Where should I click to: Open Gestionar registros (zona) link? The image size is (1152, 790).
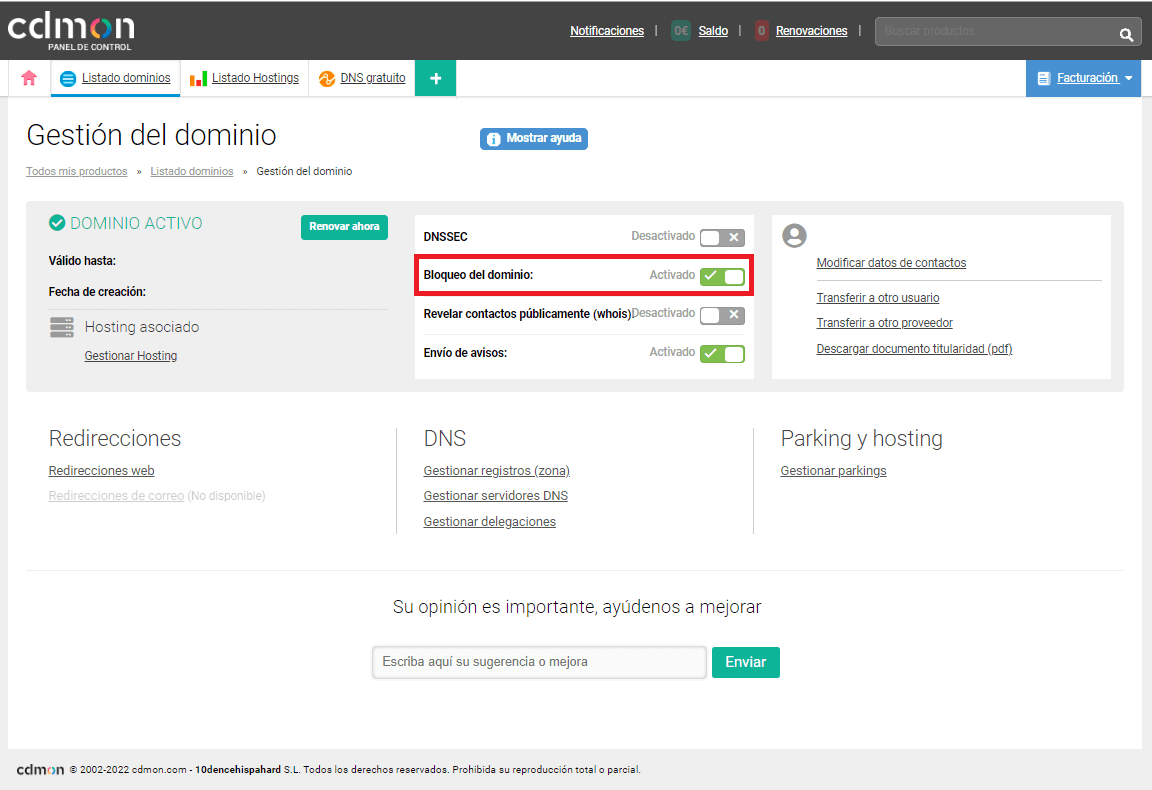coord(497,470)
